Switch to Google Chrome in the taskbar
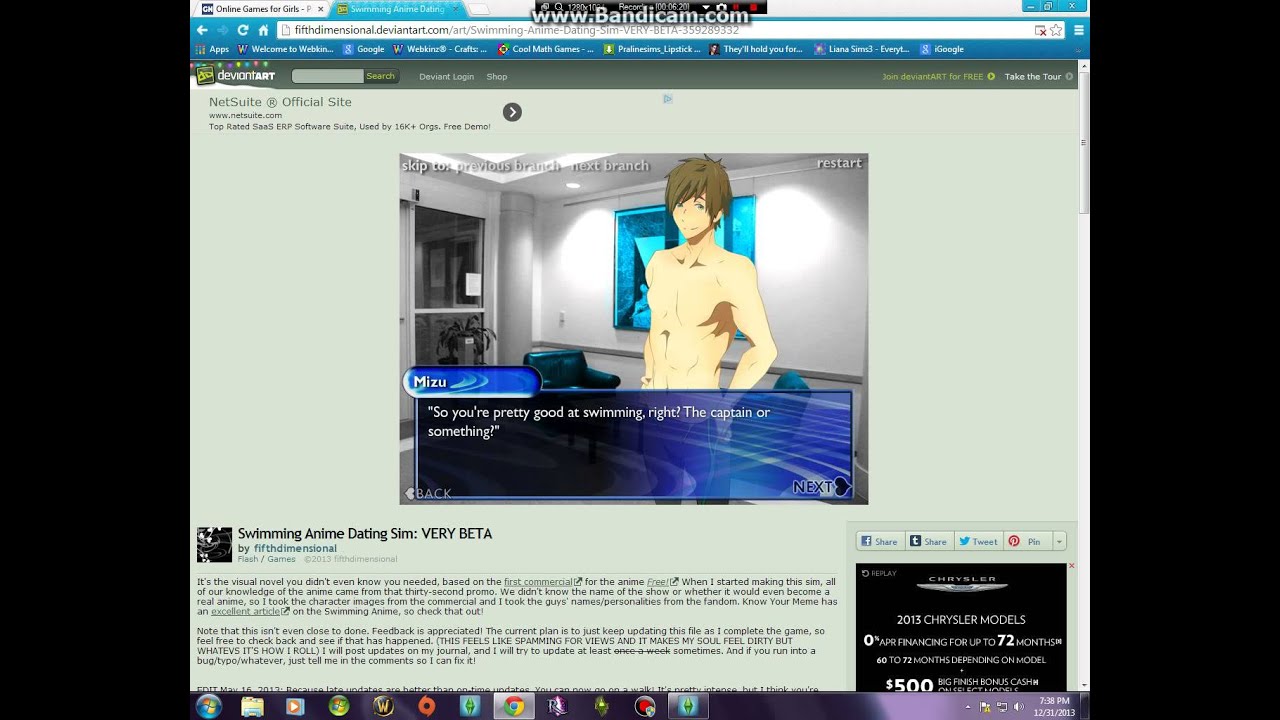The width and height of the screenshot is (1280, 720). point(513,706)
